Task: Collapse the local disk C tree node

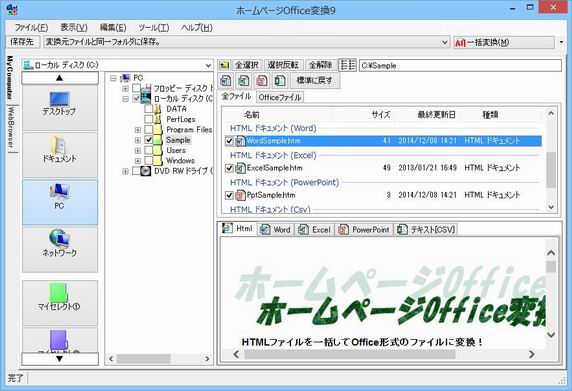Action: (125, 98)
